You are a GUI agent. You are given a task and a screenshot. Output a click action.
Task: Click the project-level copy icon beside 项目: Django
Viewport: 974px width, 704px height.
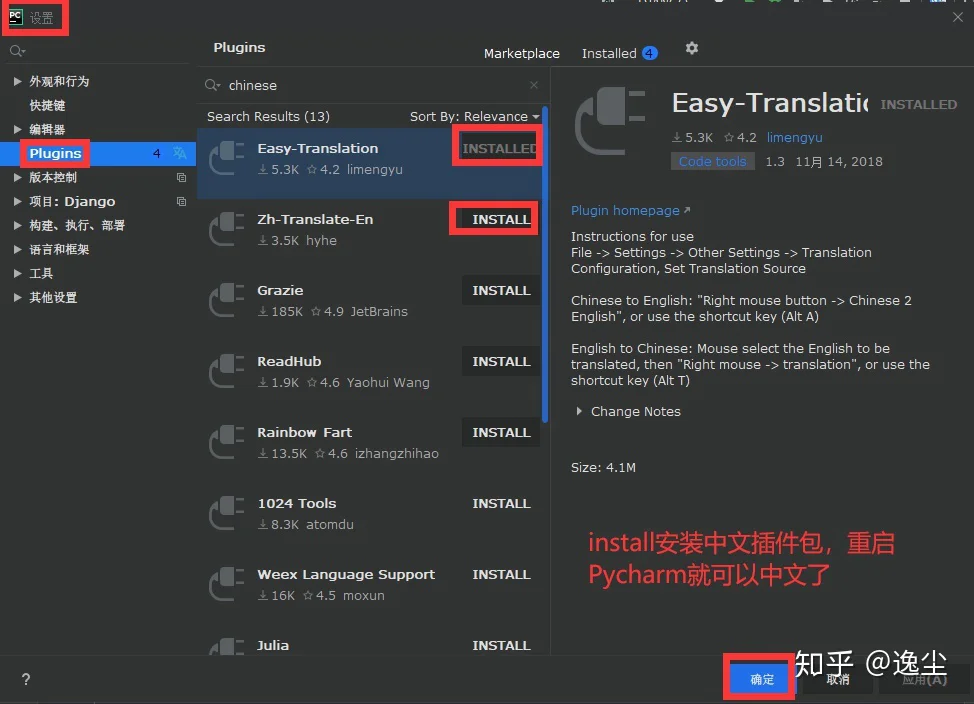[x=181, y=201]
